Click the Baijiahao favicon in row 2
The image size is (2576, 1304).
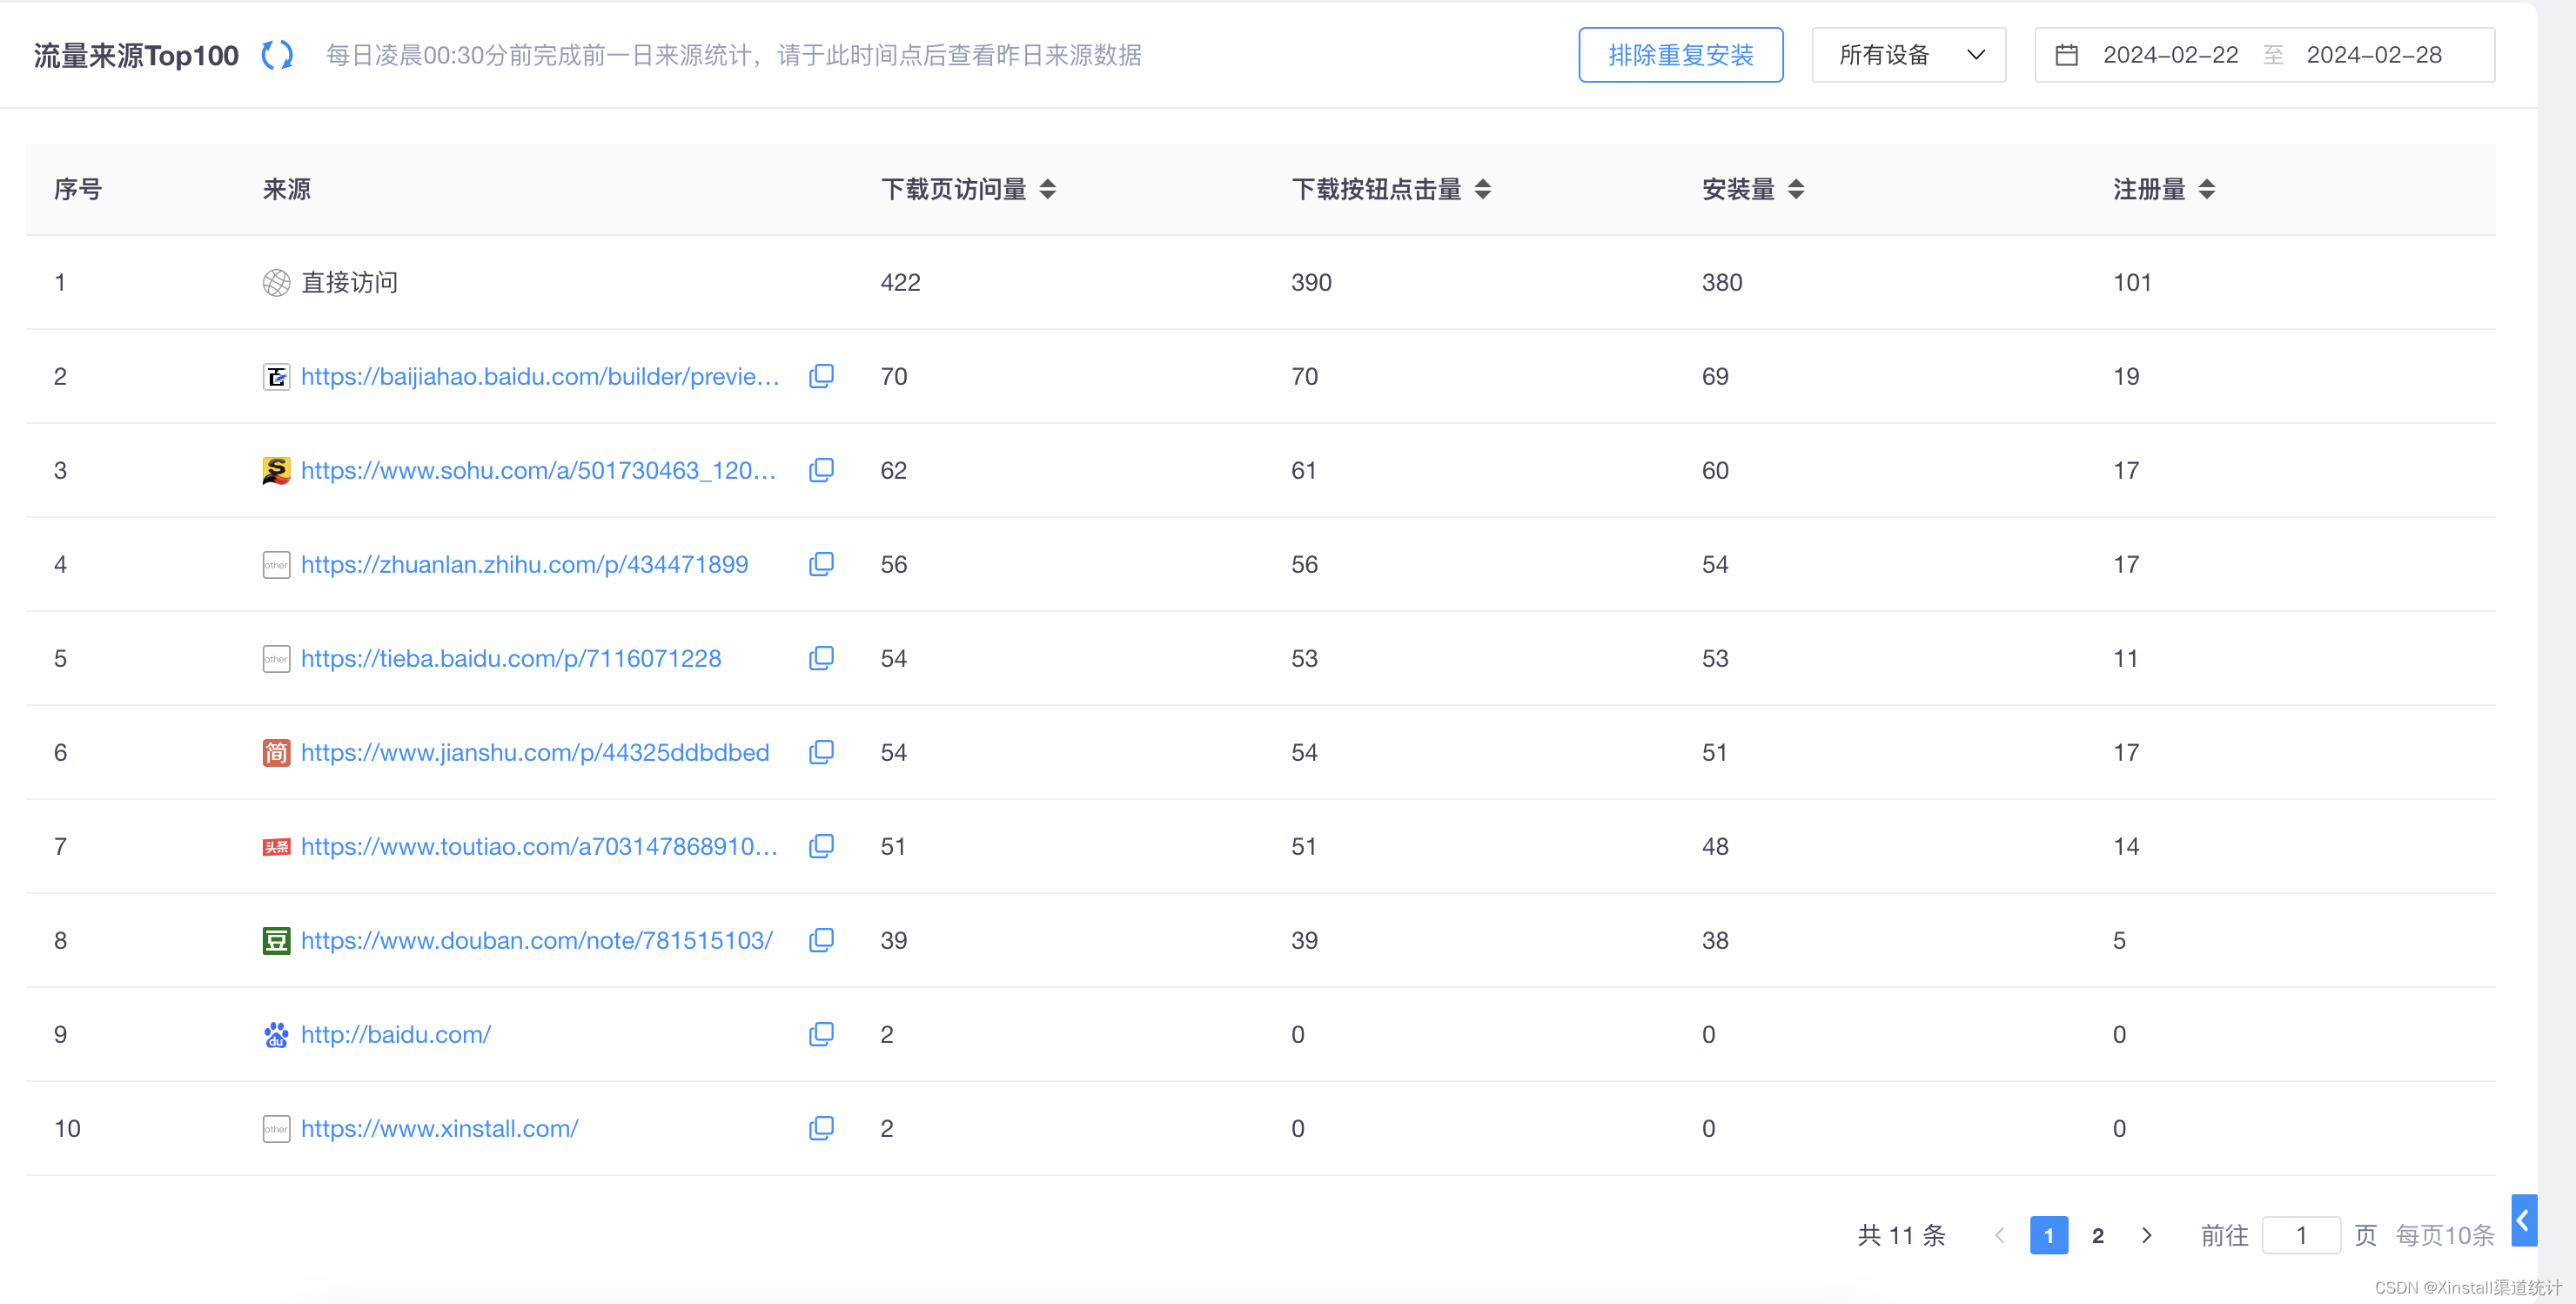[276, 377]
